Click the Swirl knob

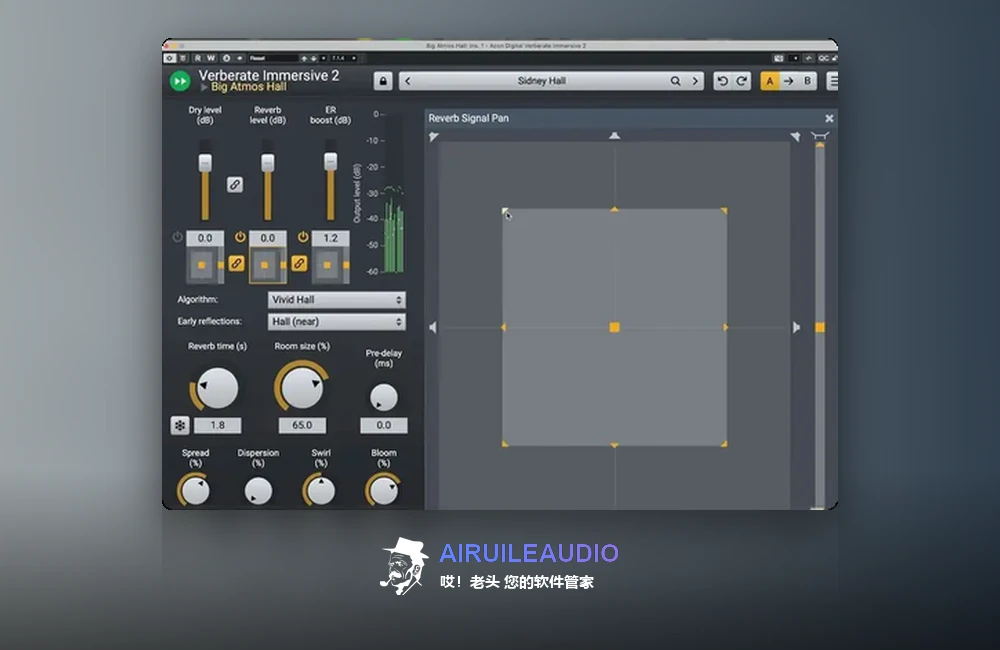[x=321, y=491]
